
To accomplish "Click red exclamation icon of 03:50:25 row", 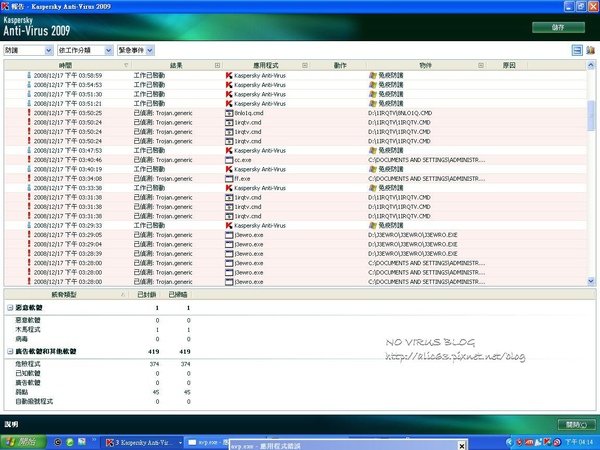I will (x=29, y=112).
